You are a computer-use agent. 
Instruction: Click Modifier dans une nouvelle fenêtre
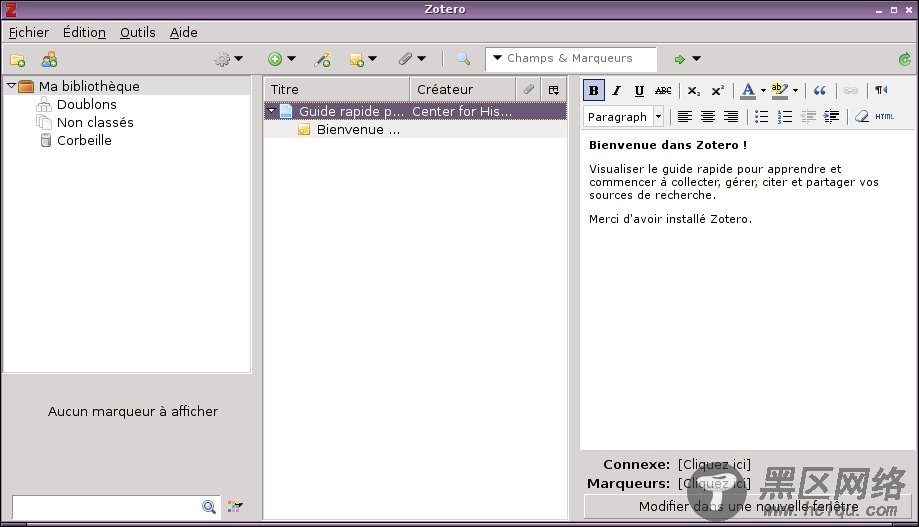click(x=748, y=506)
